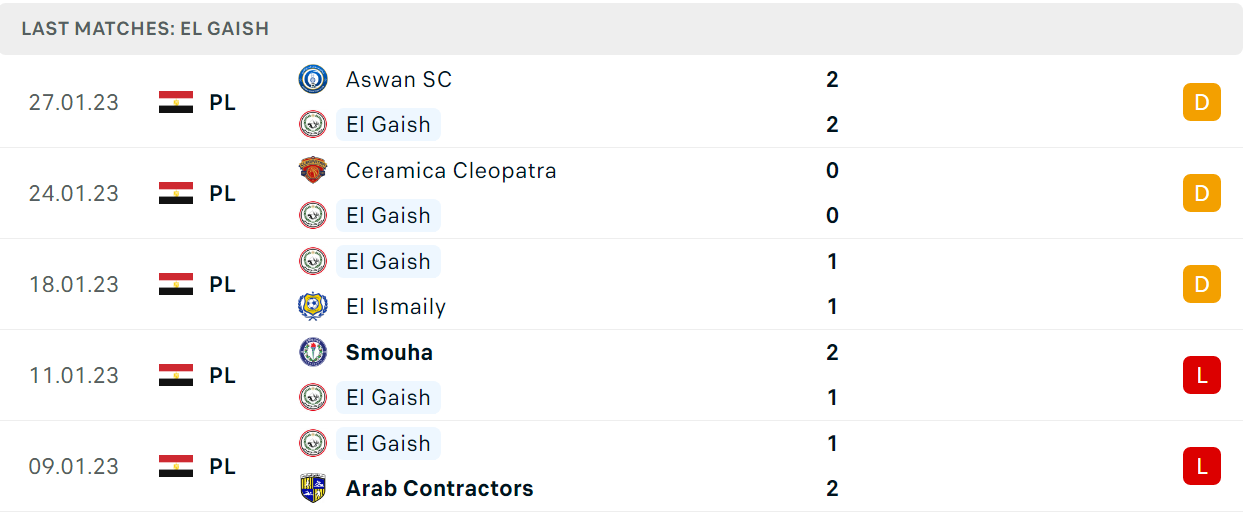Click the Smouha club crest
The height and width of the screenshot is (524, 1243).
click(x=313, y=352)
